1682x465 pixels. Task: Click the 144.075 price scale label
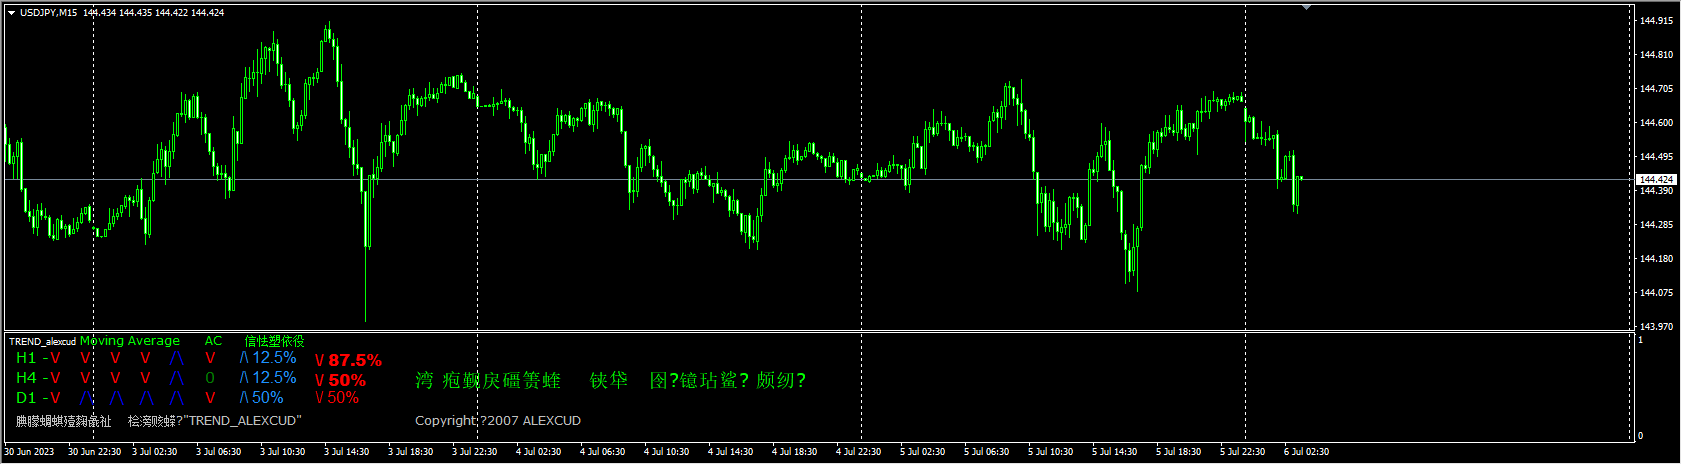coord(1657,293)
